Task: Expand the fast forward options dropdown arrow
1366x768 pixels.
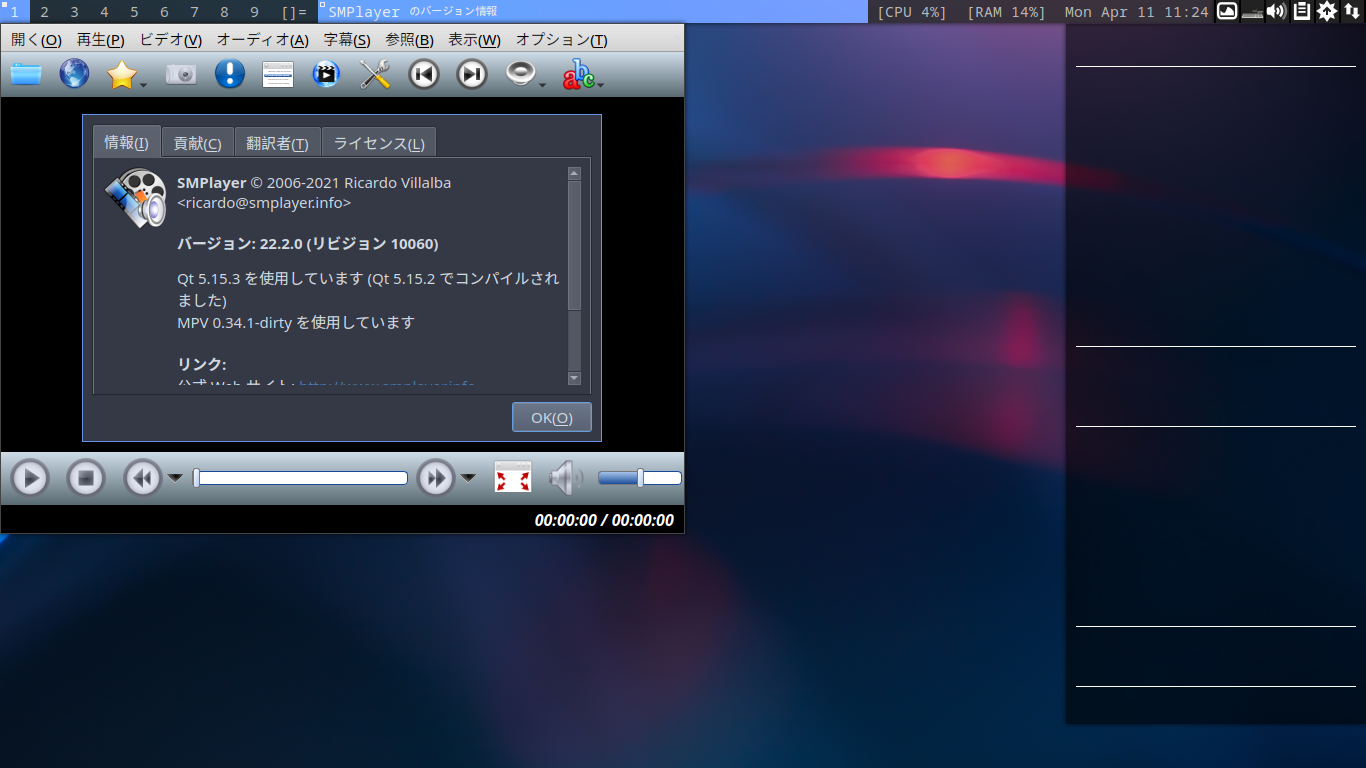Action: click(468, 478)
